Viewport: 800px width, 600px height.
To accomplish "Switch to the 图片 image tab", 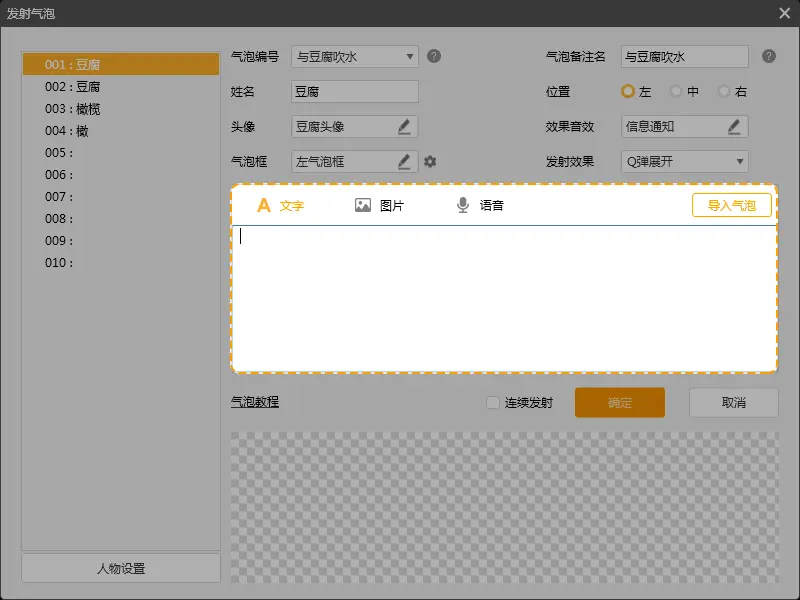I will click(379, 206).
